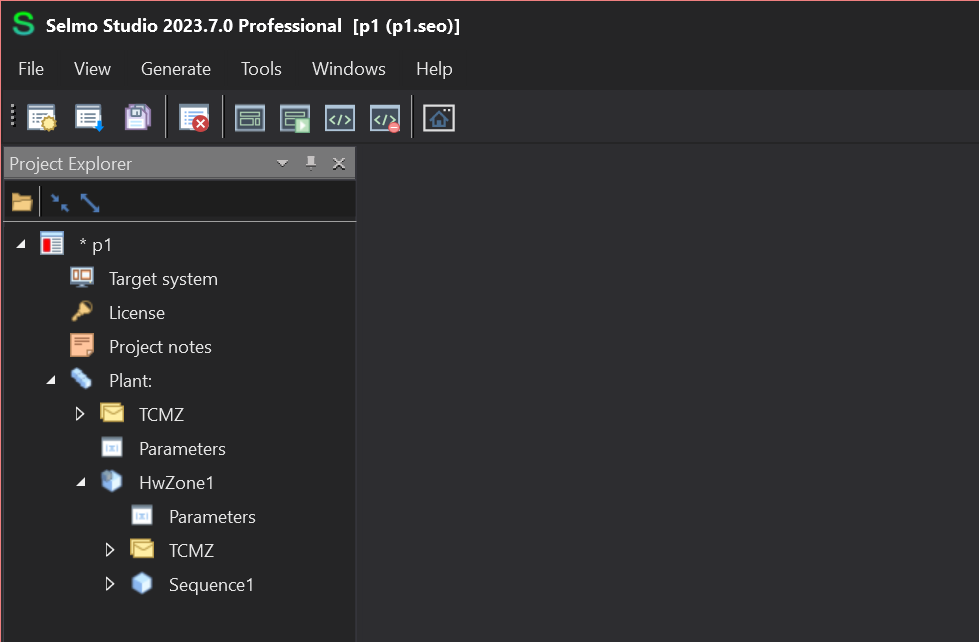
Task: Click the collapse all arrows icon
Action: (x=59, y=202)
